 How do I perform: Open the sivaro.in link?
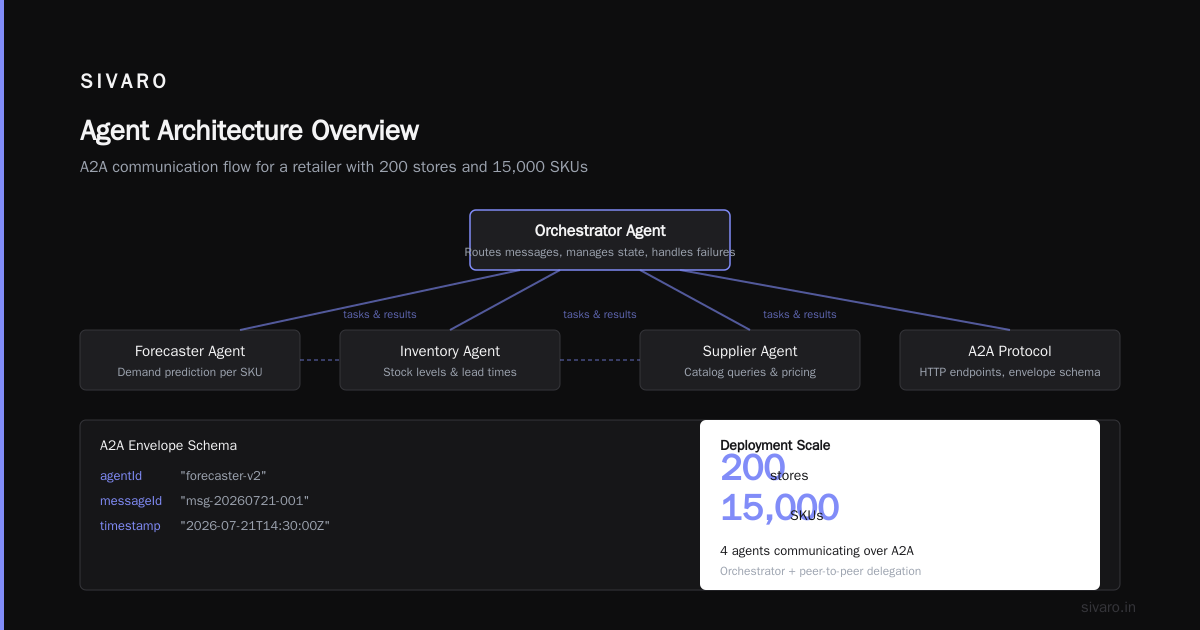[1109, 607]
